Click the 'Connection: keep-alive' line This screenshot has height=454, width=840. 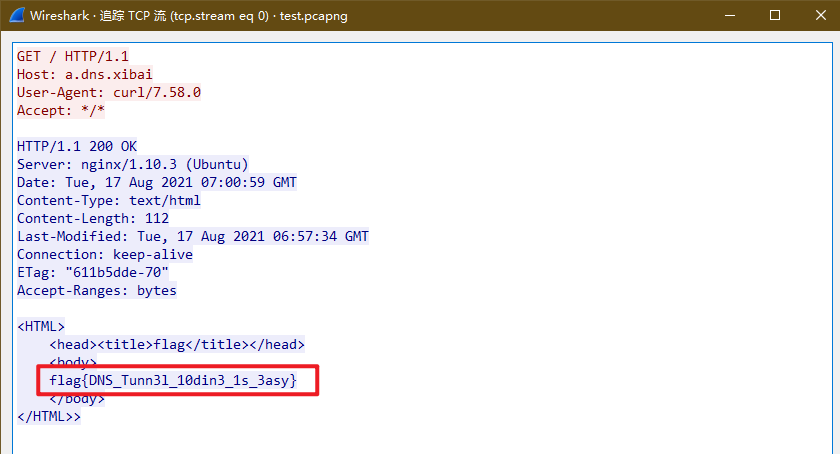click(104, 254)
